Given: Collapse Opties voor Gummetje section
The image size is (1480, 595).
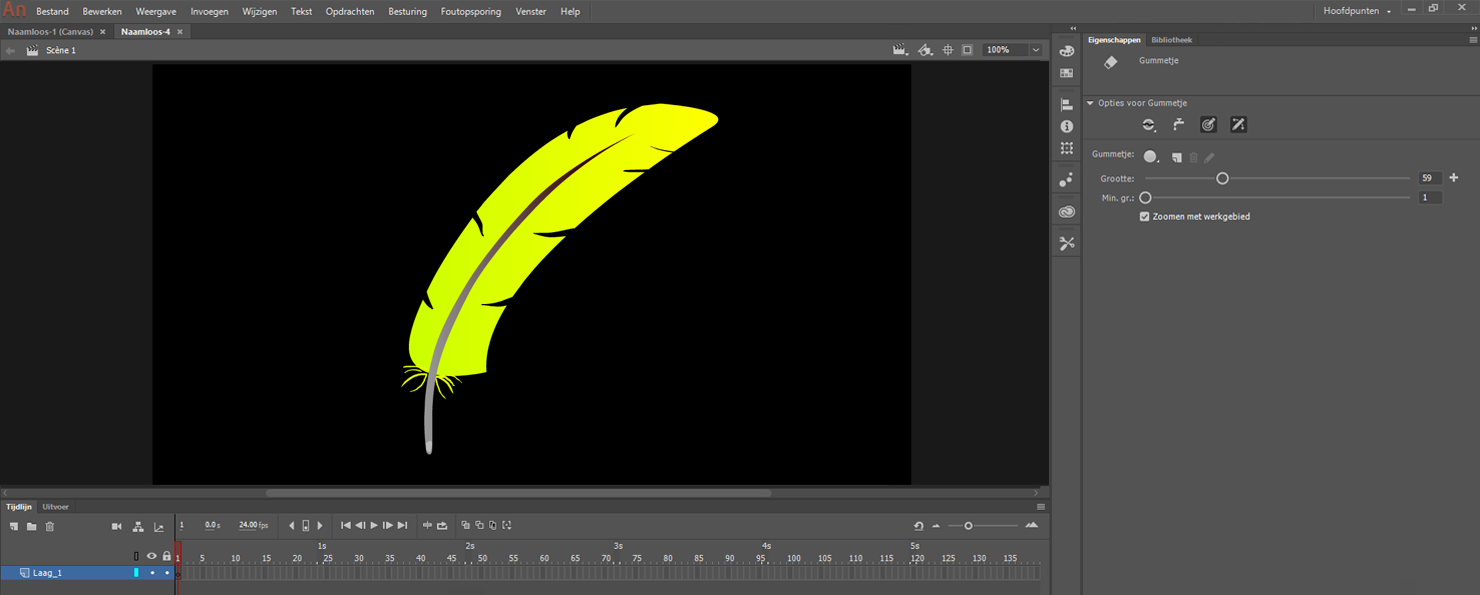Looking at the screenshot, I should coord(1090,103).
